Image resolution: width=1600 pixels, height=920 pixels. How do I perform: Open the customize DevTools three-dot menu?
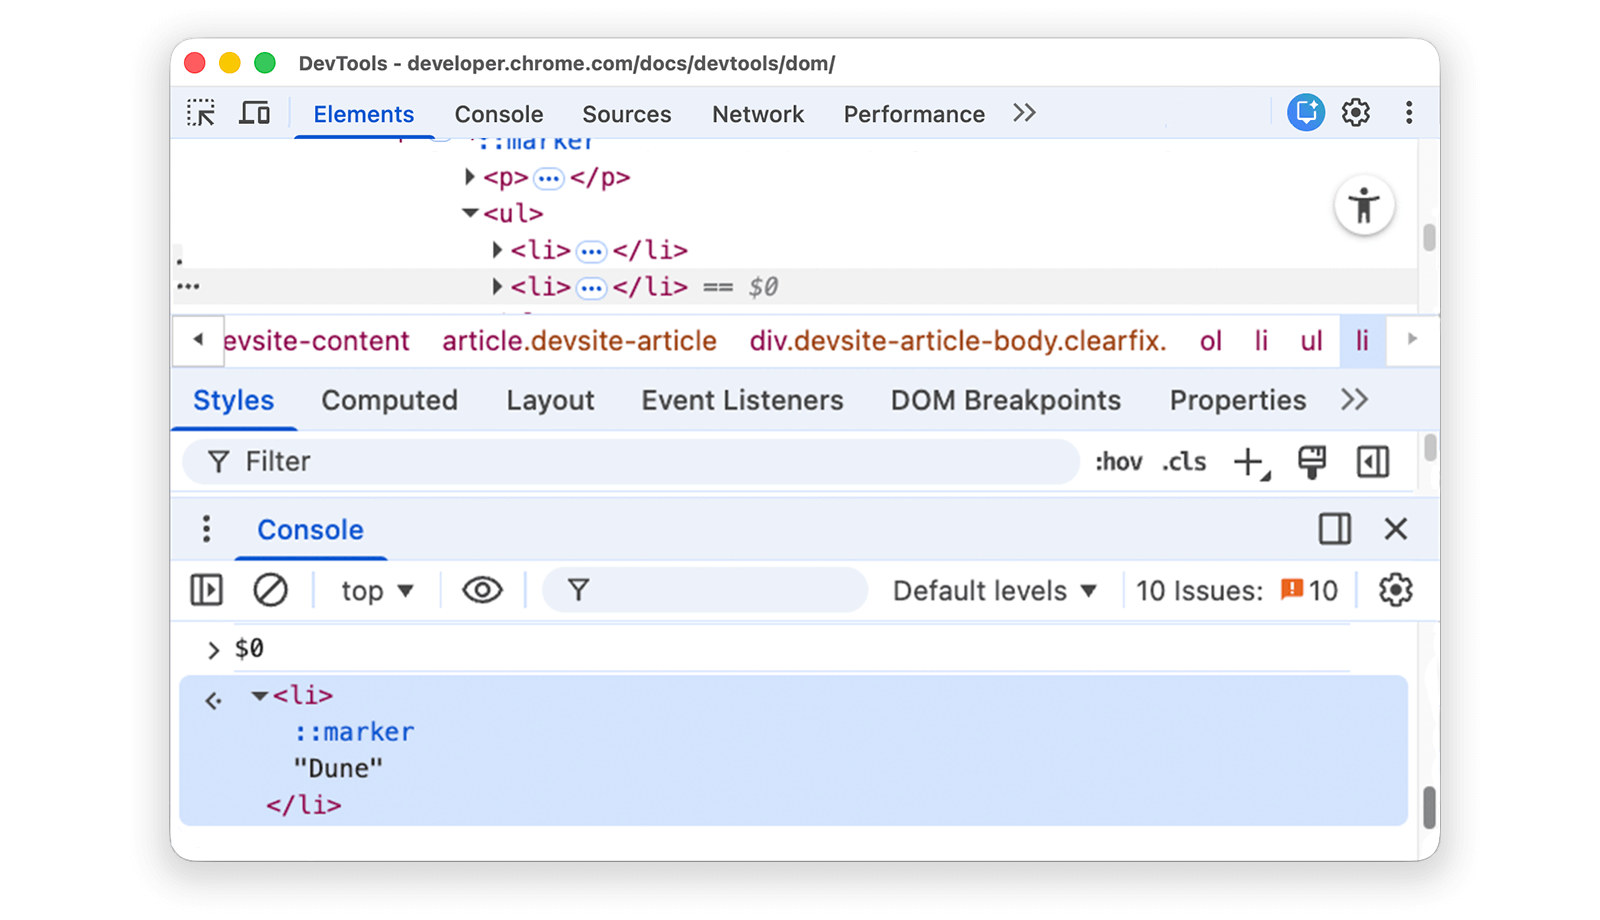tap(1409, 112)
